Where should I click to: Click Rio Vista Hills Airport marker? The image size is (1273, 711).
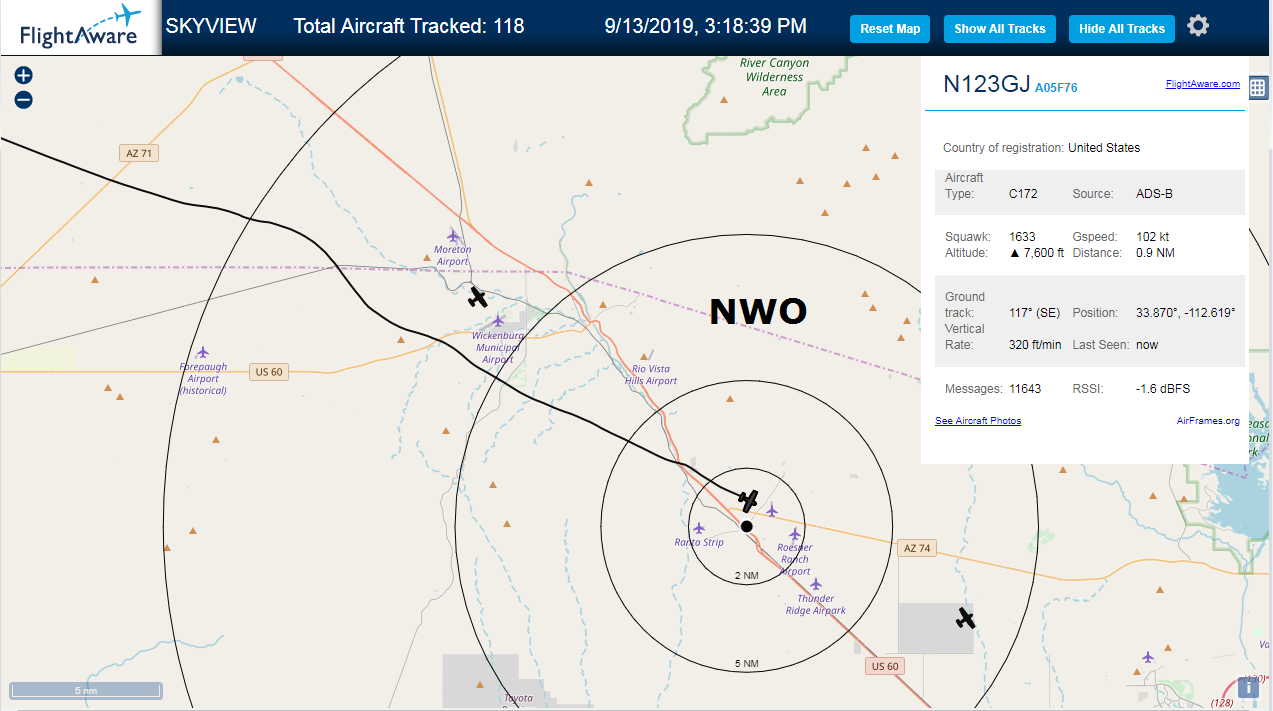click(x=651, y=357)
